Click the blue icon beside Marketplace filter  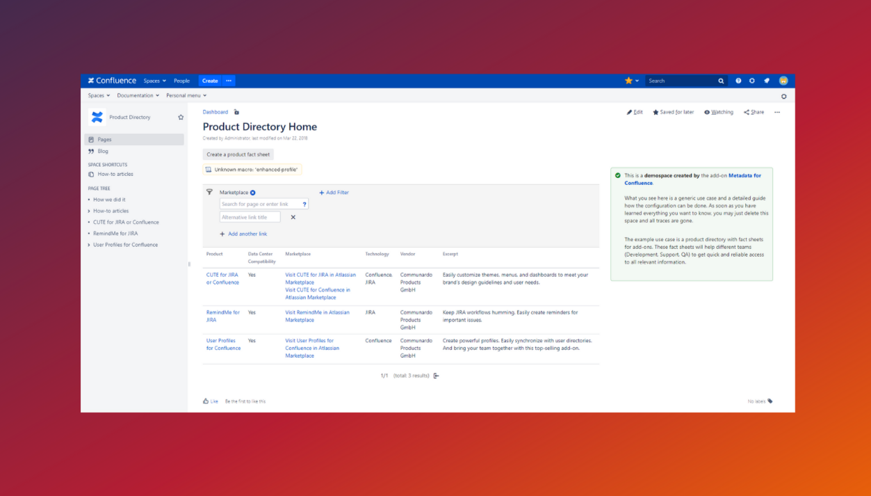[x=253, y=193]
